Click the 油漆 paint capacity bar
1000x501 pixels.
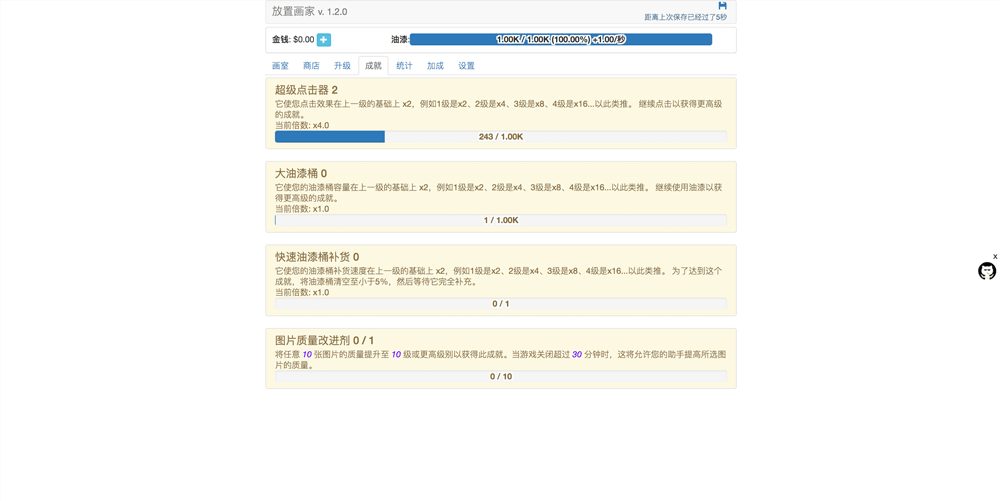560,40
